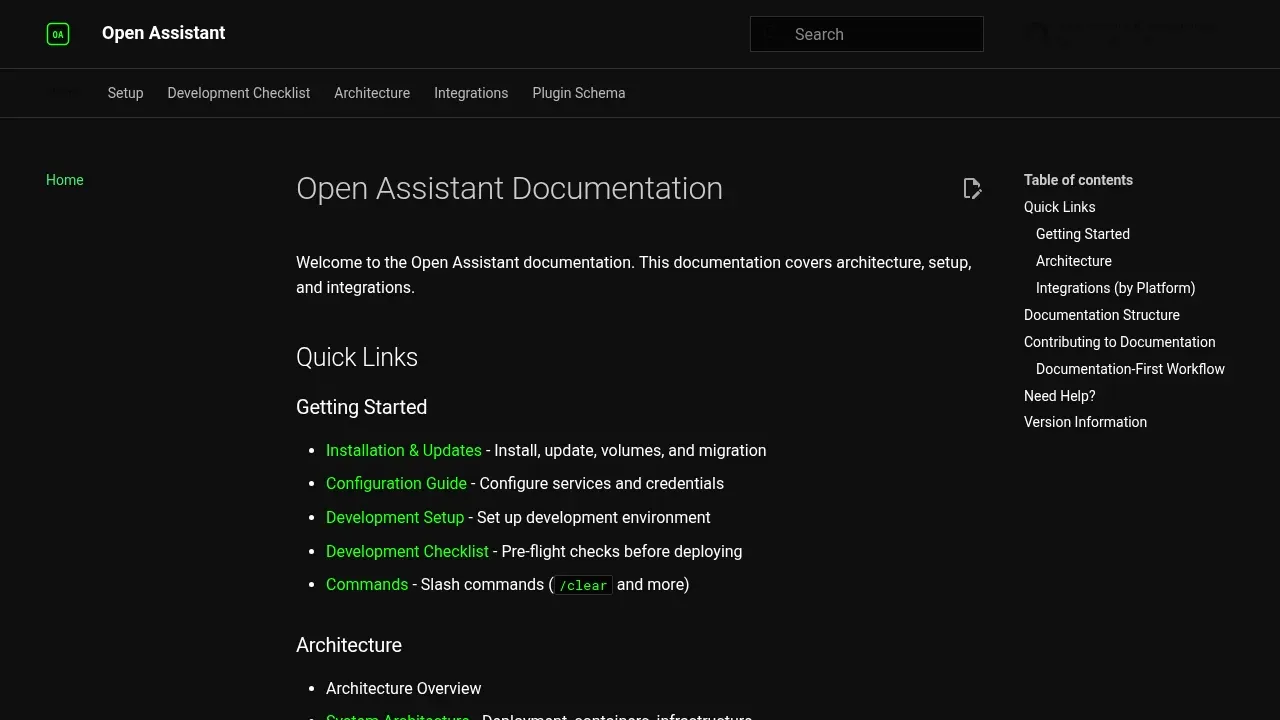Open the Commands link

[x=367, y=584]
